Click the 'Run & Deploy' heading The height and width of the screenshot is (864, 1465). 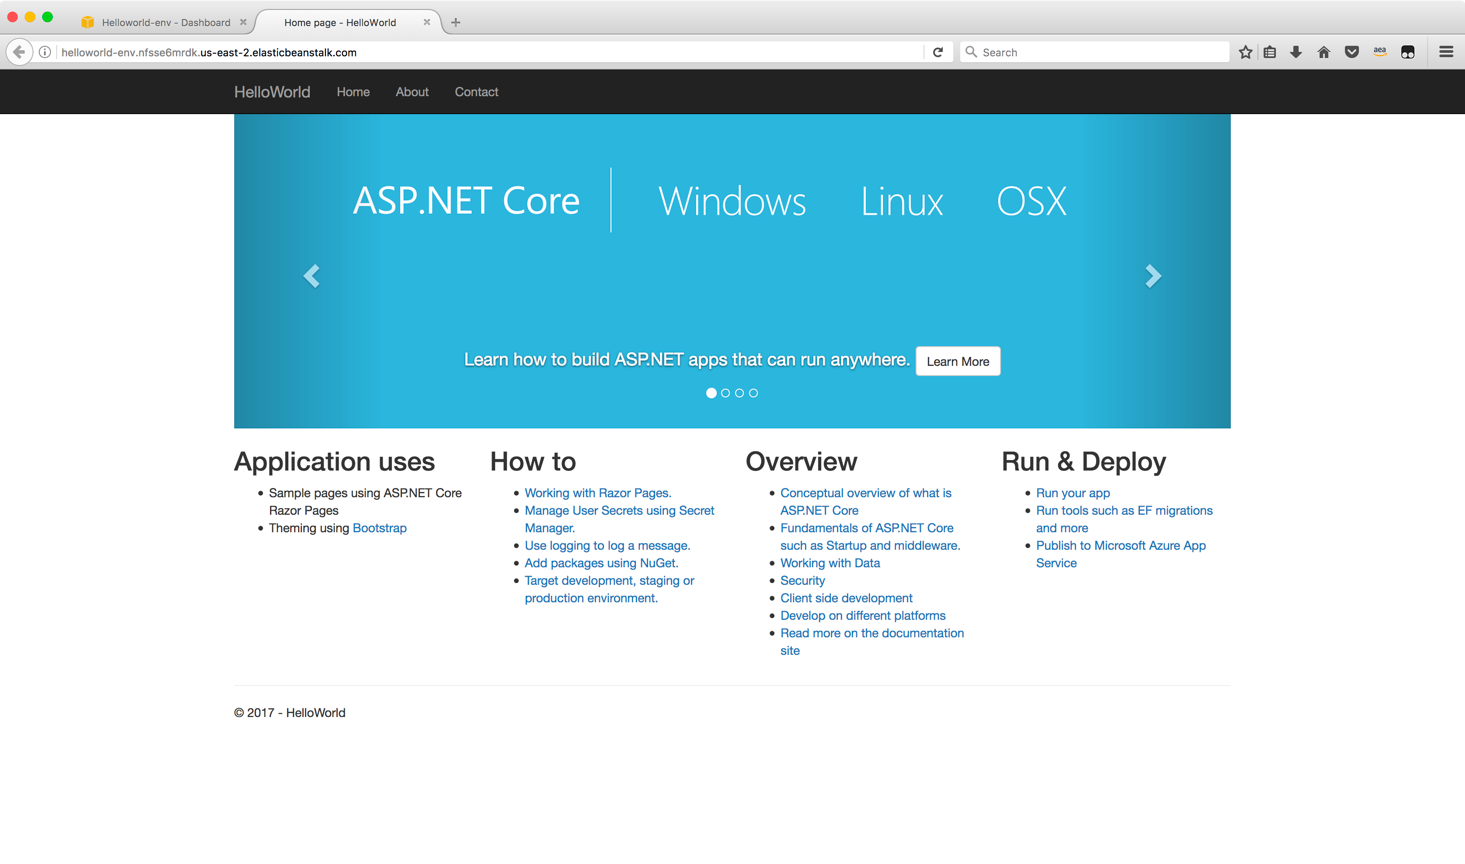(1084, 461)
